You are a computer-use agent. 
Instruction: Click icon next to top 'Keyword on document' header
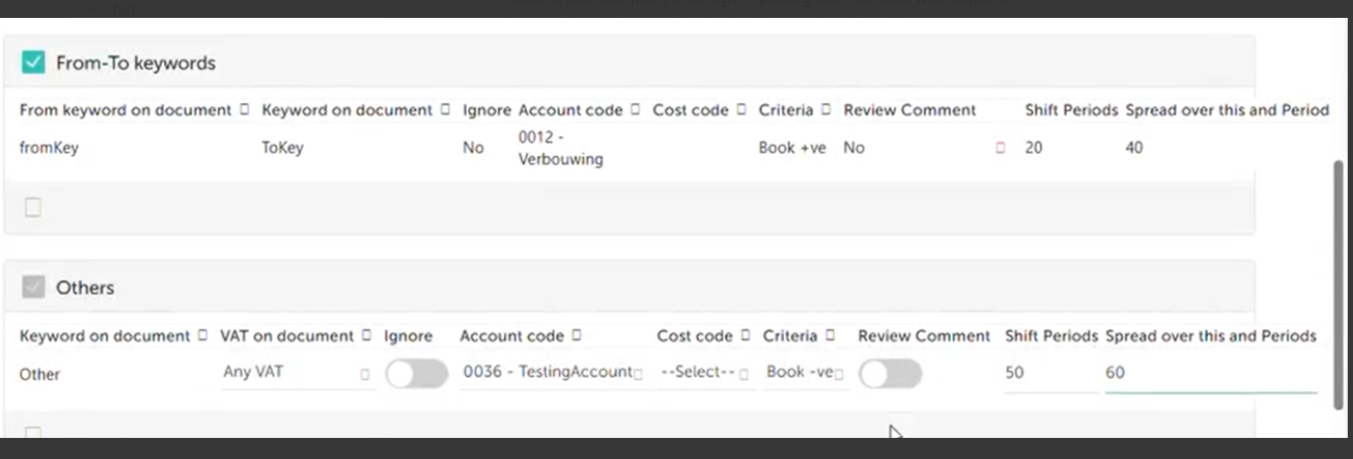[445, 110]
